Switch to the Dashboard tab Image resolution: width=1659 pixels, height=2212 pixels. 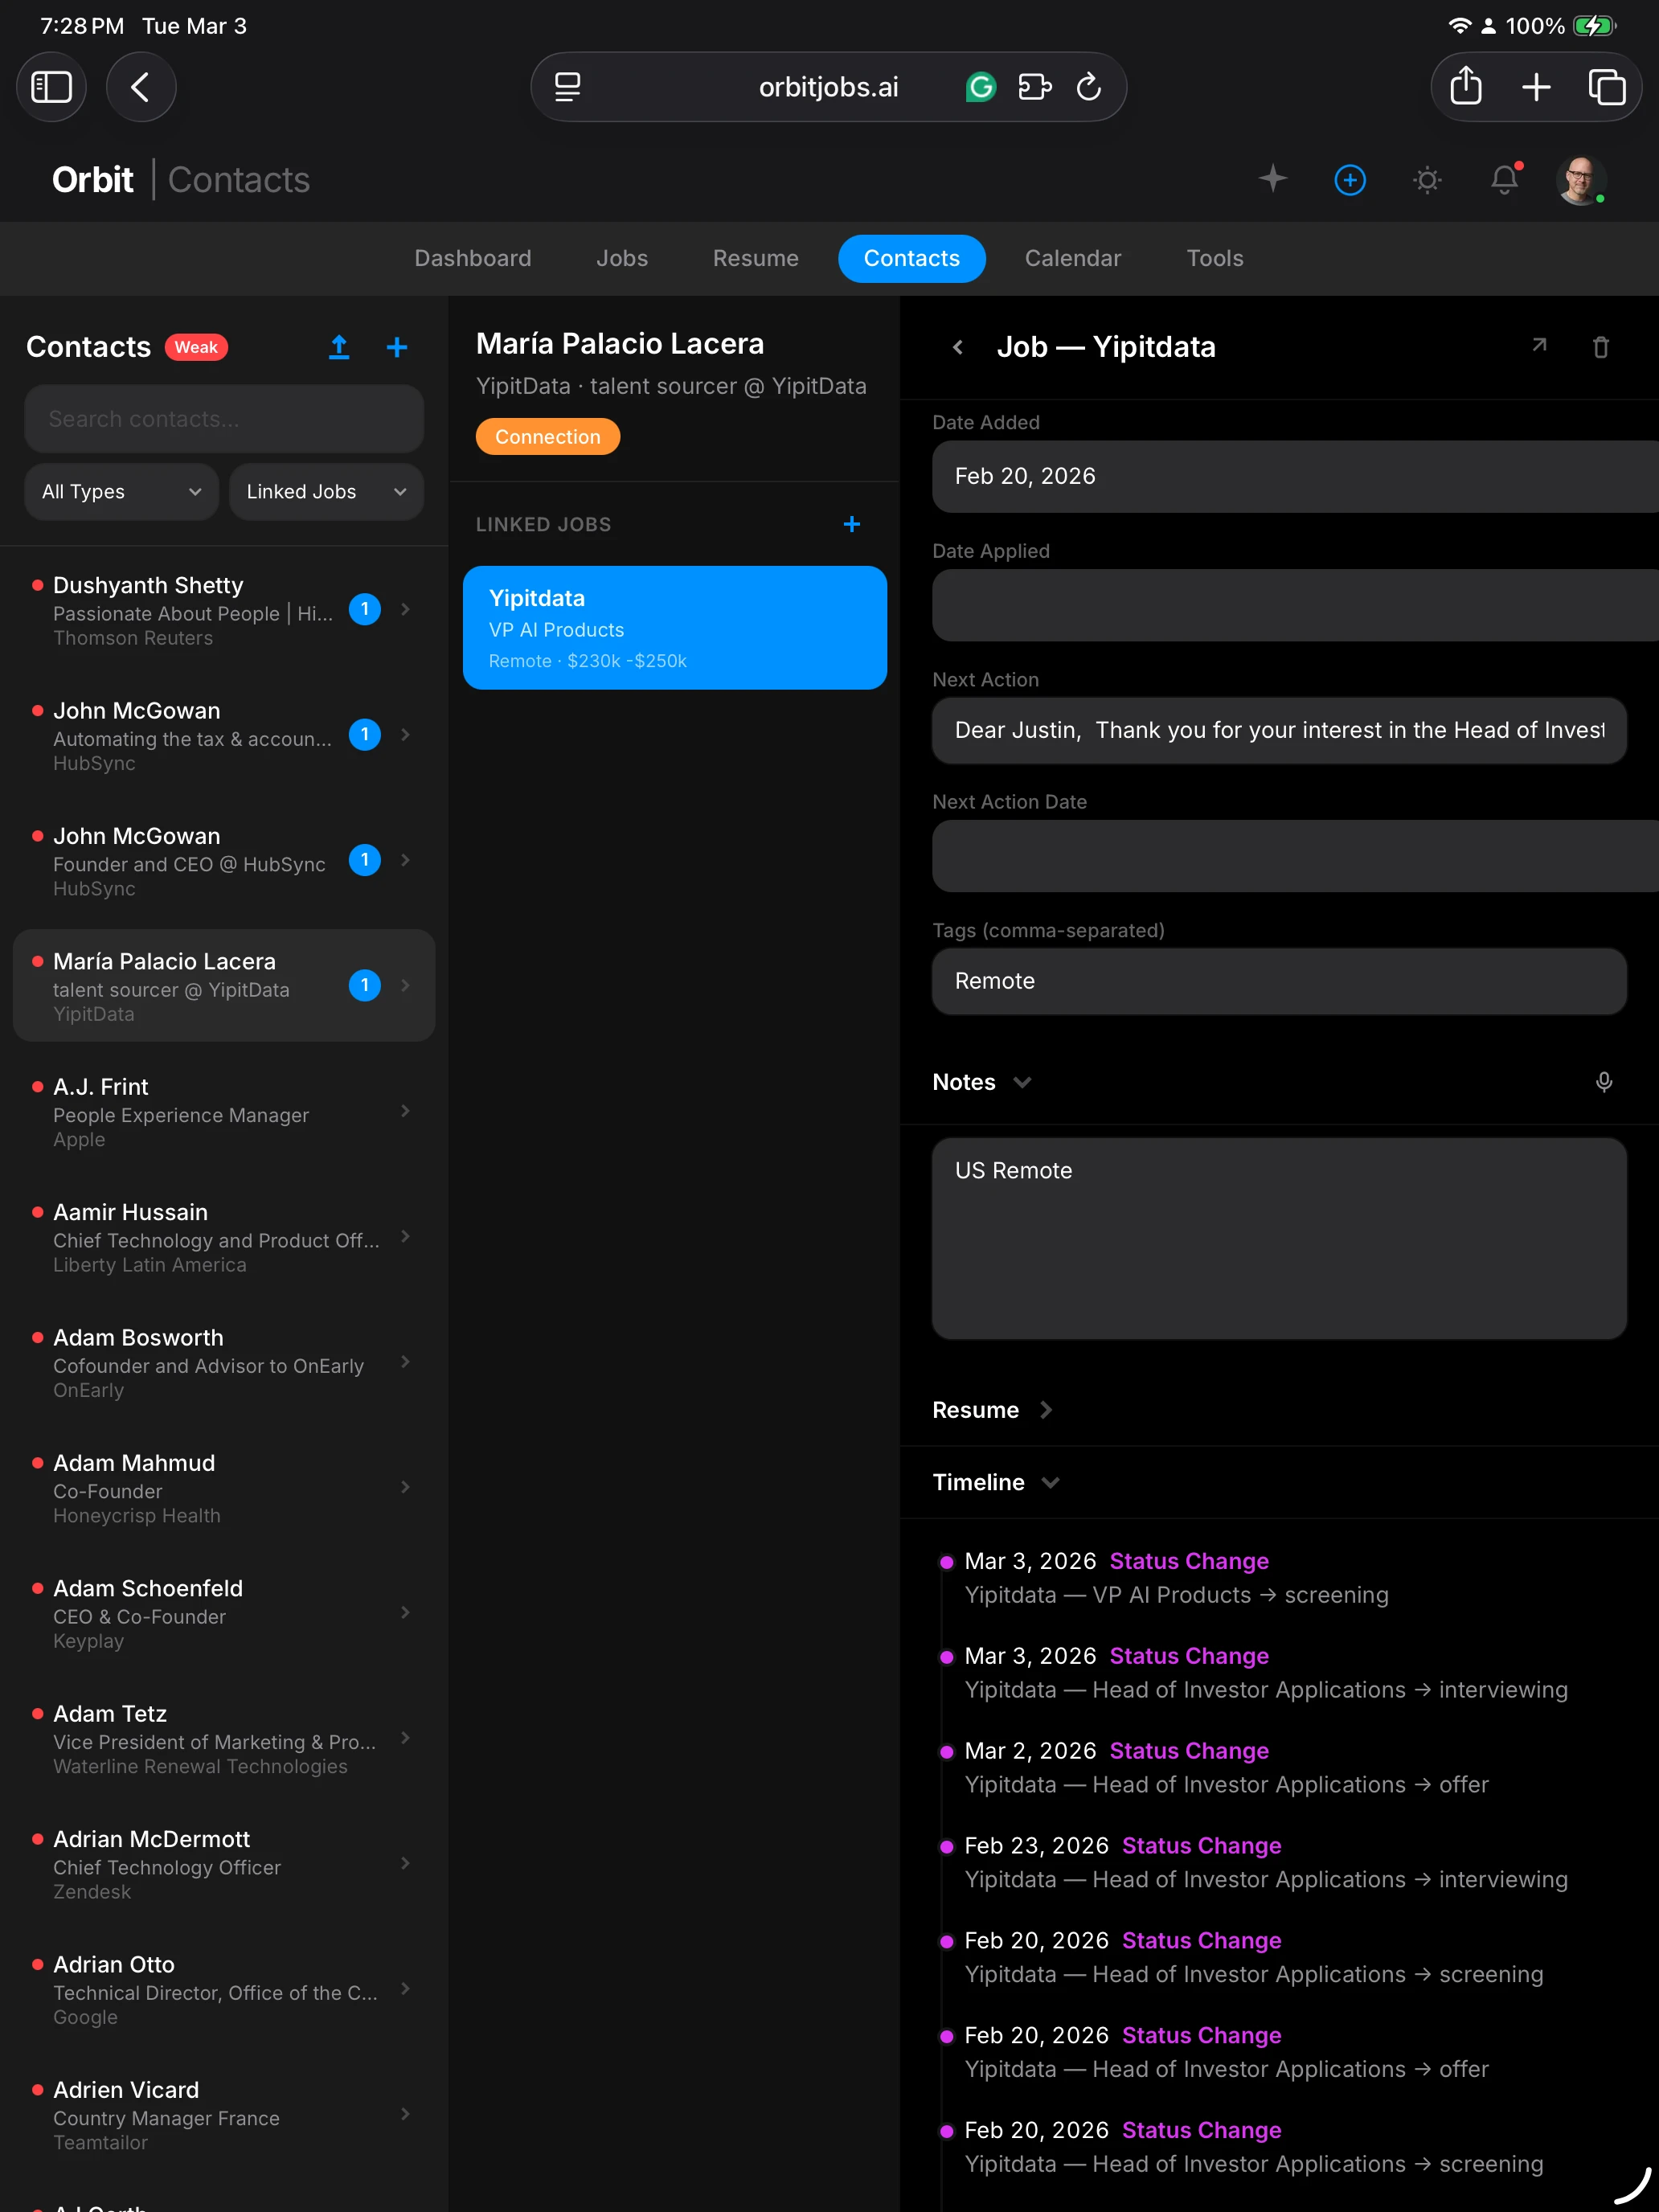pos(472,258)
